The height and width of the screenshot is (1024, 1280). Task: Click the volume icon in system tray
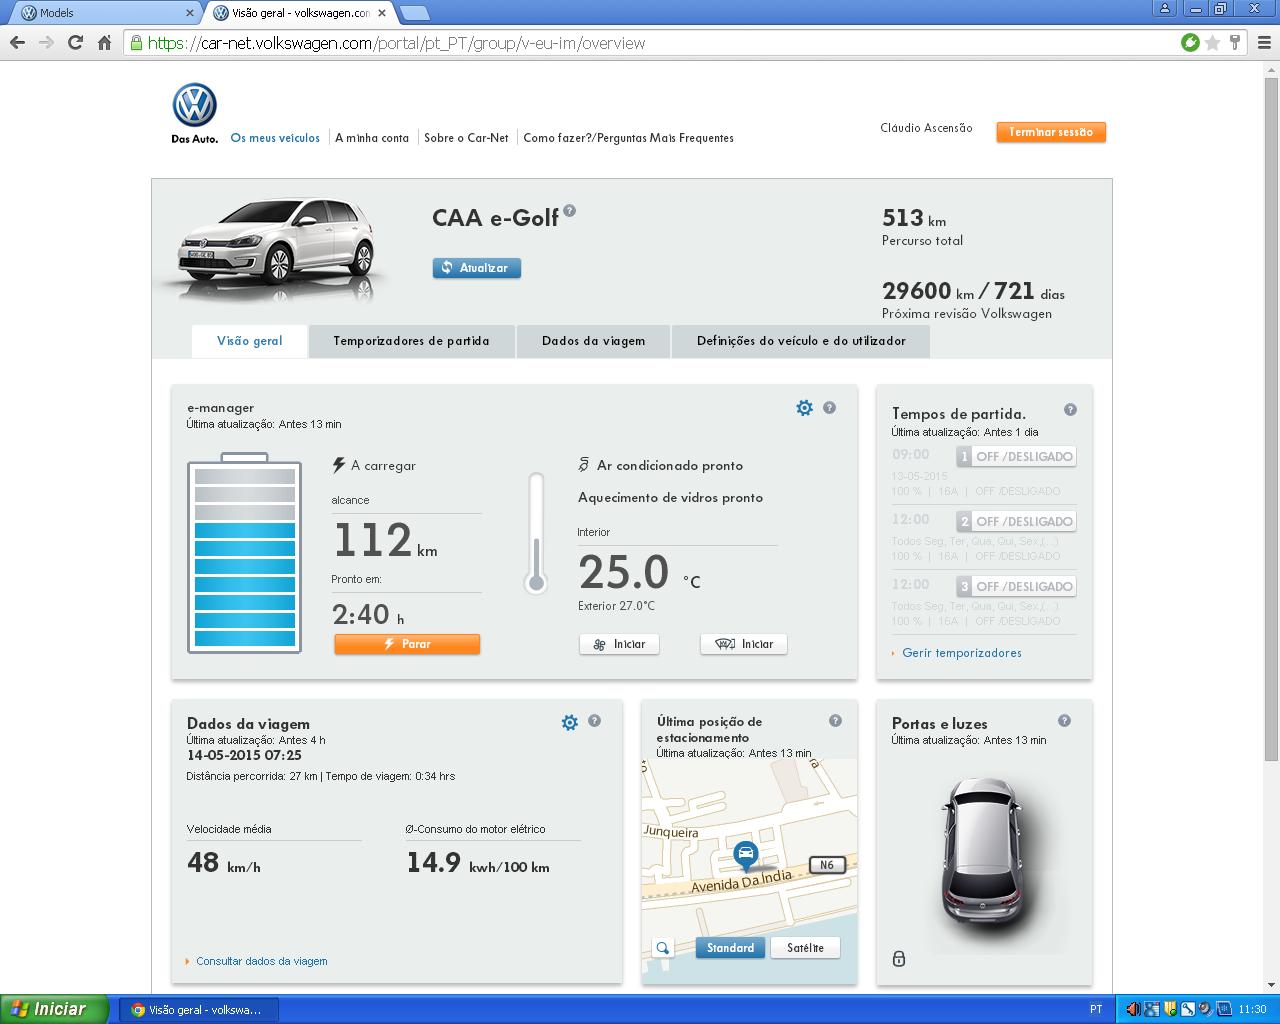[x=1133, y=1009]
